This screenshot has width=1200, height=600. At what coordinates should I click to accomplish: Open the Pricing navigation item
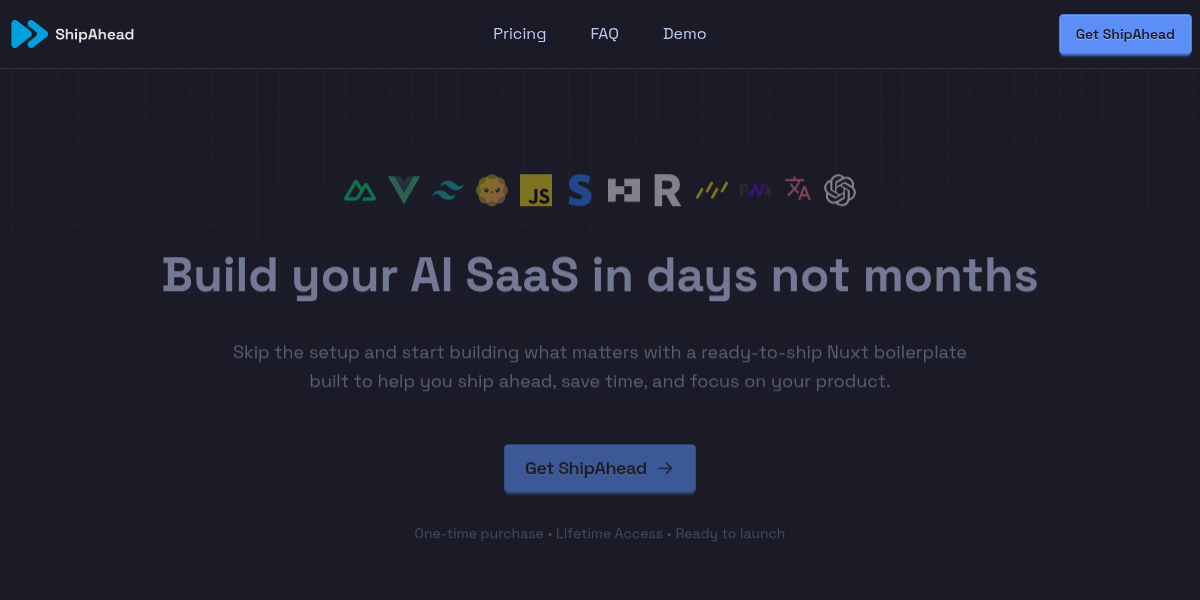(x=519, y=34)
